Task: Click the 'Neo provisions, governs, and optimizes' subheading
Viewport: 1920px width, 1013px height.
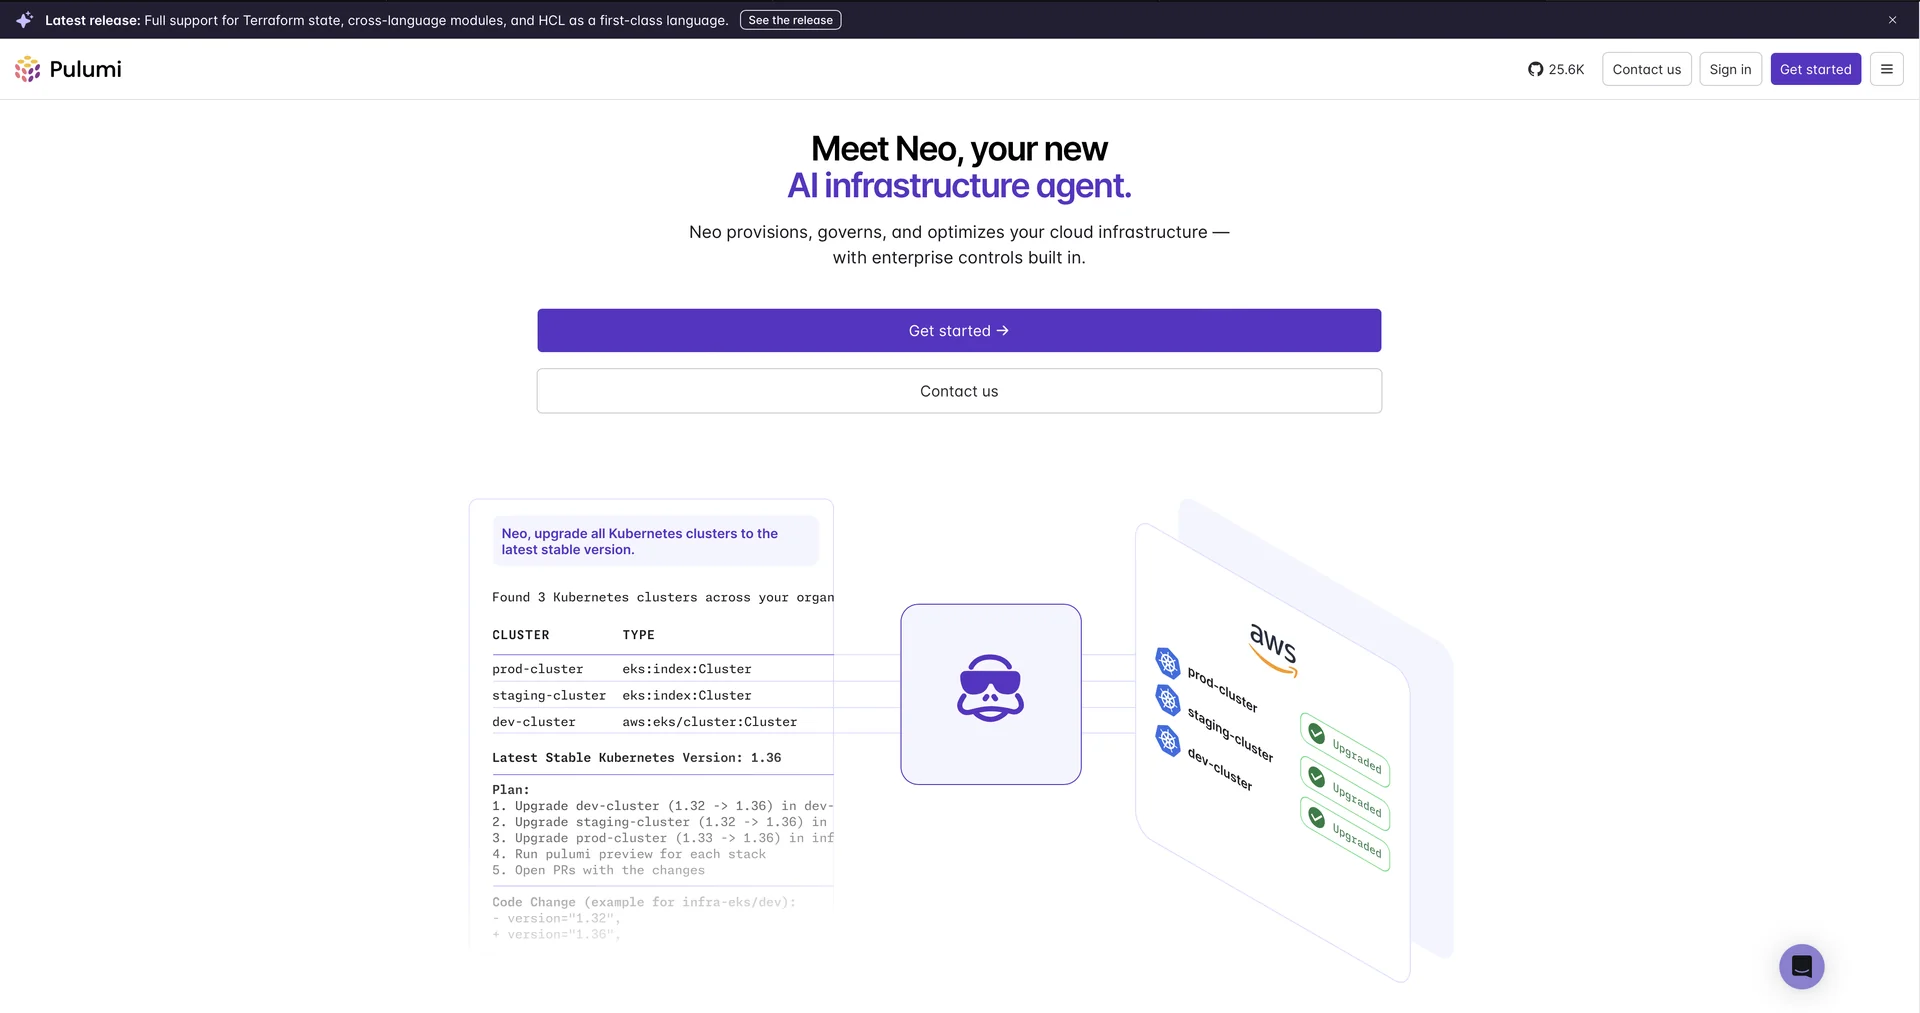Action: [959, 245]
